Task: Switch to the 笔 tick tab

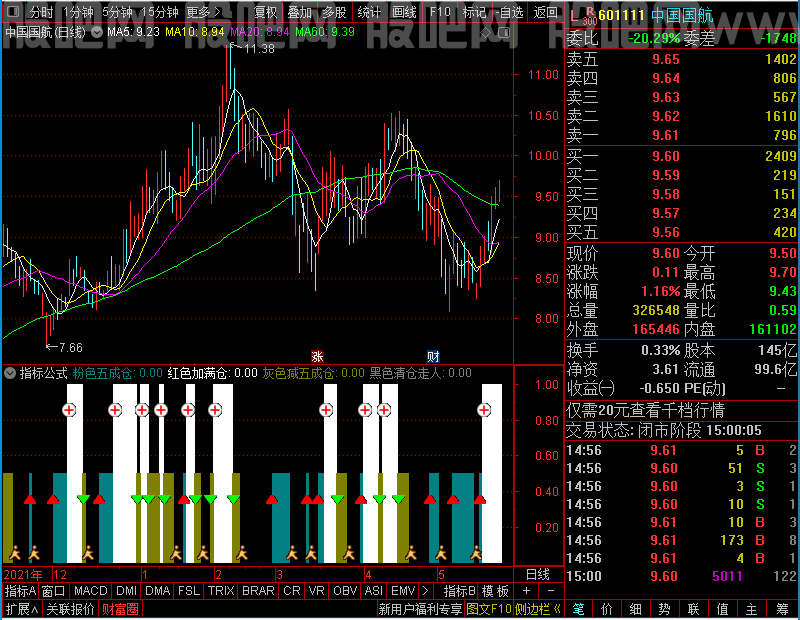Action: tap(579, 609)
